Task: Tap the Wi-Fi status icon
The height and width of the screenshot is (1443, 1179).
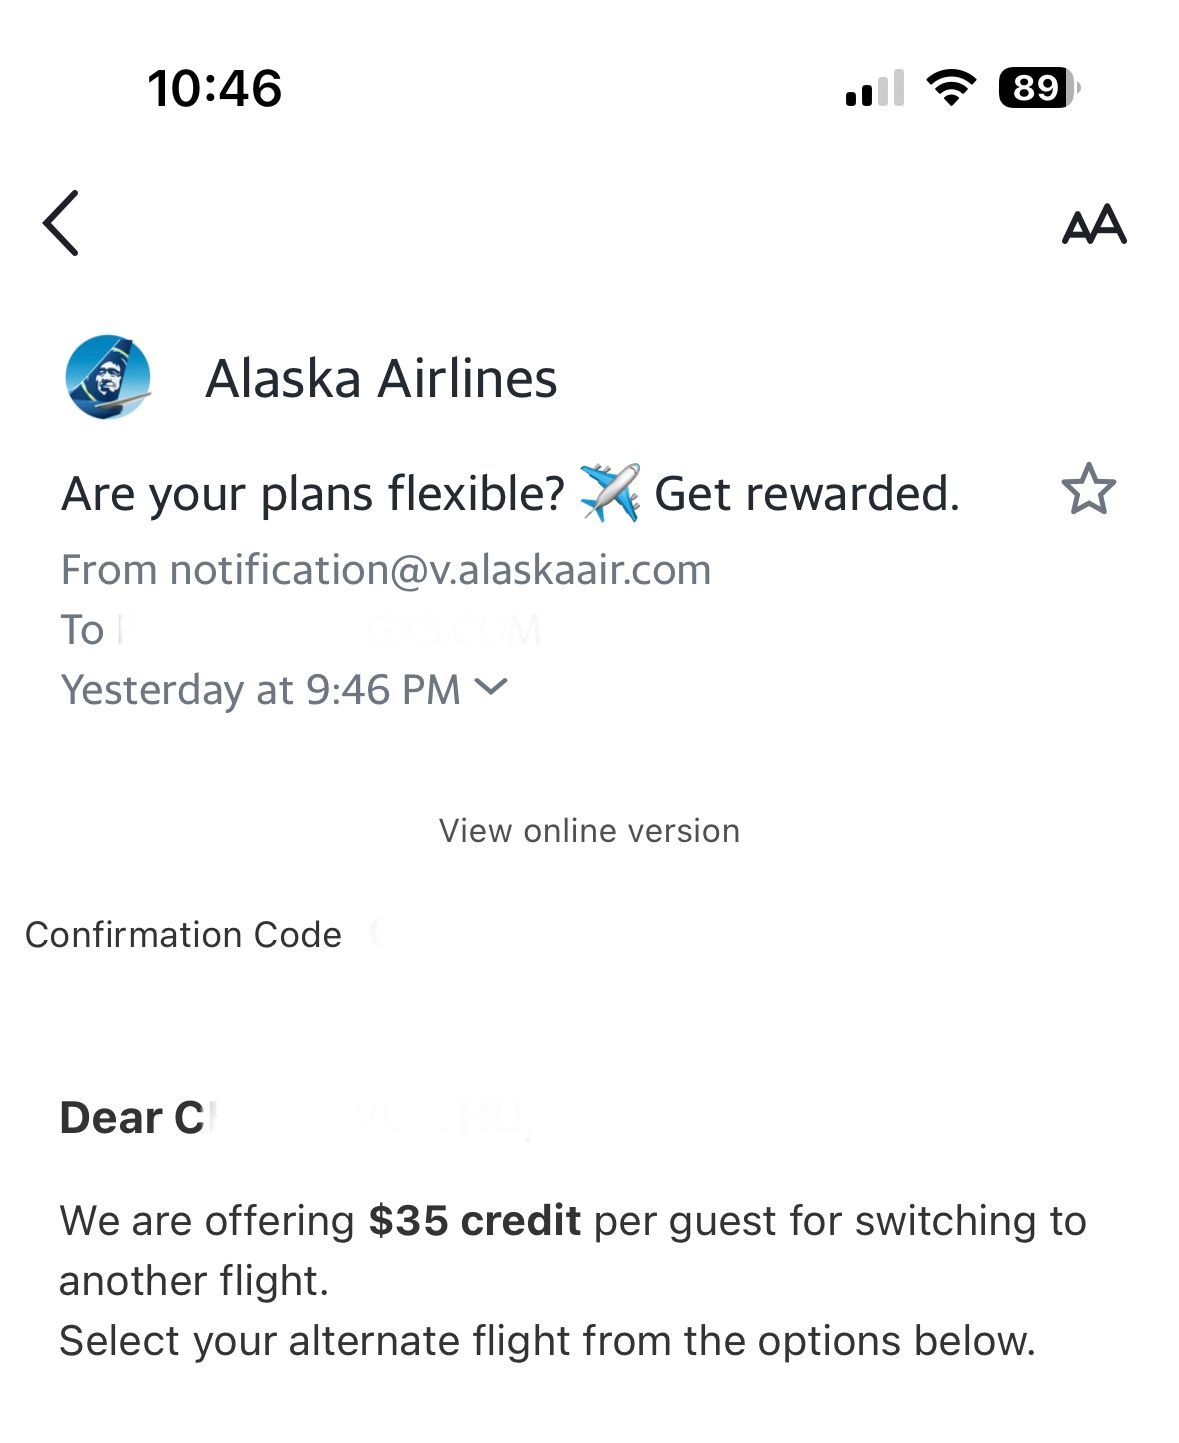Action: click(x=951, y=88)
